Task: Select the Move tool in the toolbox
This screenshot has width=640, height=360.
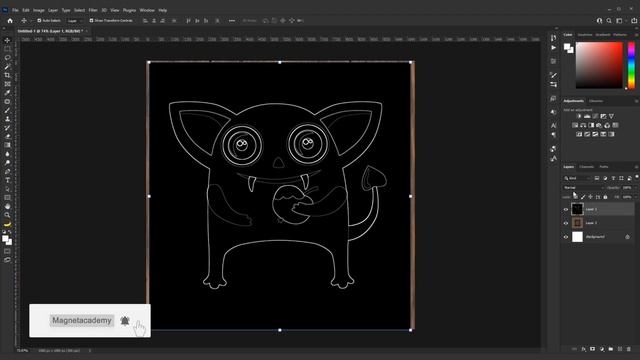Action: pyautogui.click(x=7, y=40)
